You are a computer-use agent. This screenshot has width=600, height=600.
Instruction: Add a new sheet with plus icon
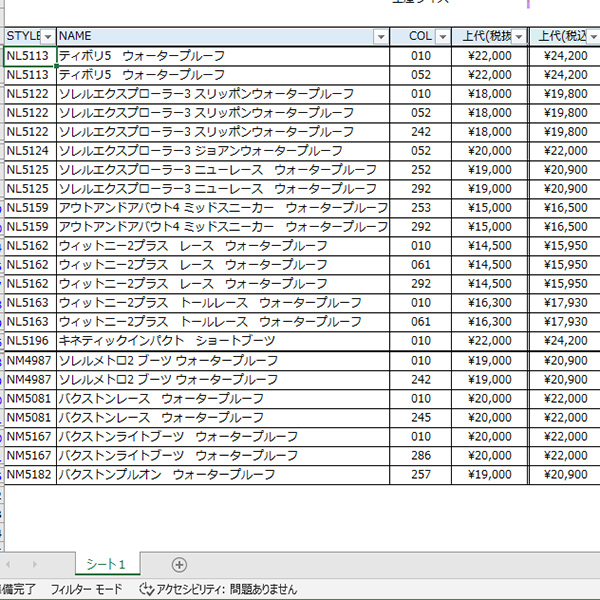[179, 564]
